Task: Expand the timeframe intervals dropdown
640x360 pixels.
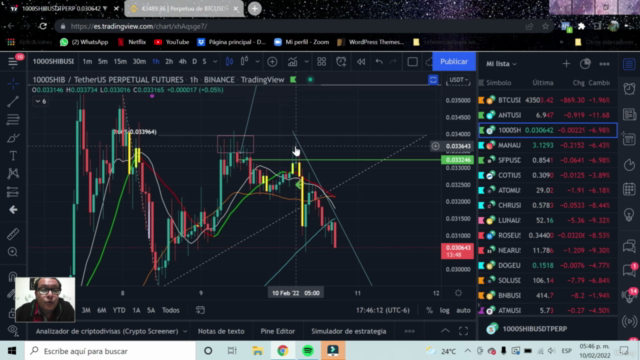Action: tap(215, 62)
